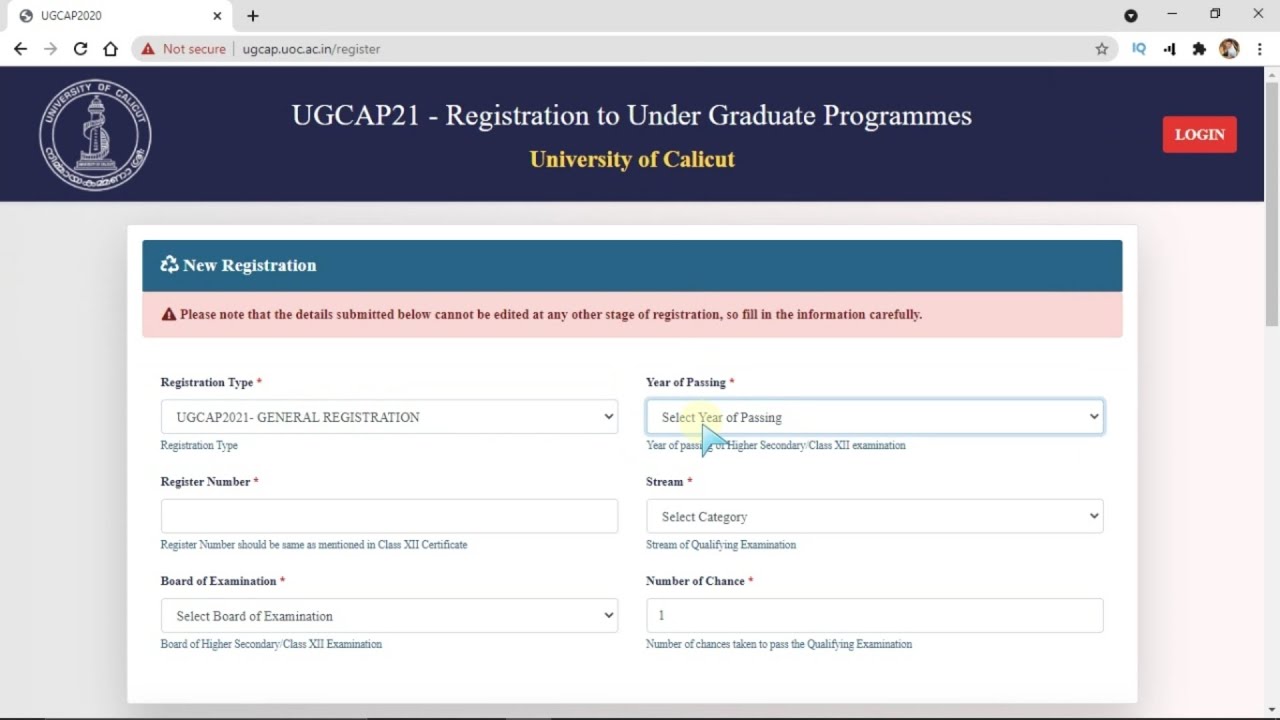Minimize the Chrome window
The height and width of the screenshot is (720, 1280).
1172,14
